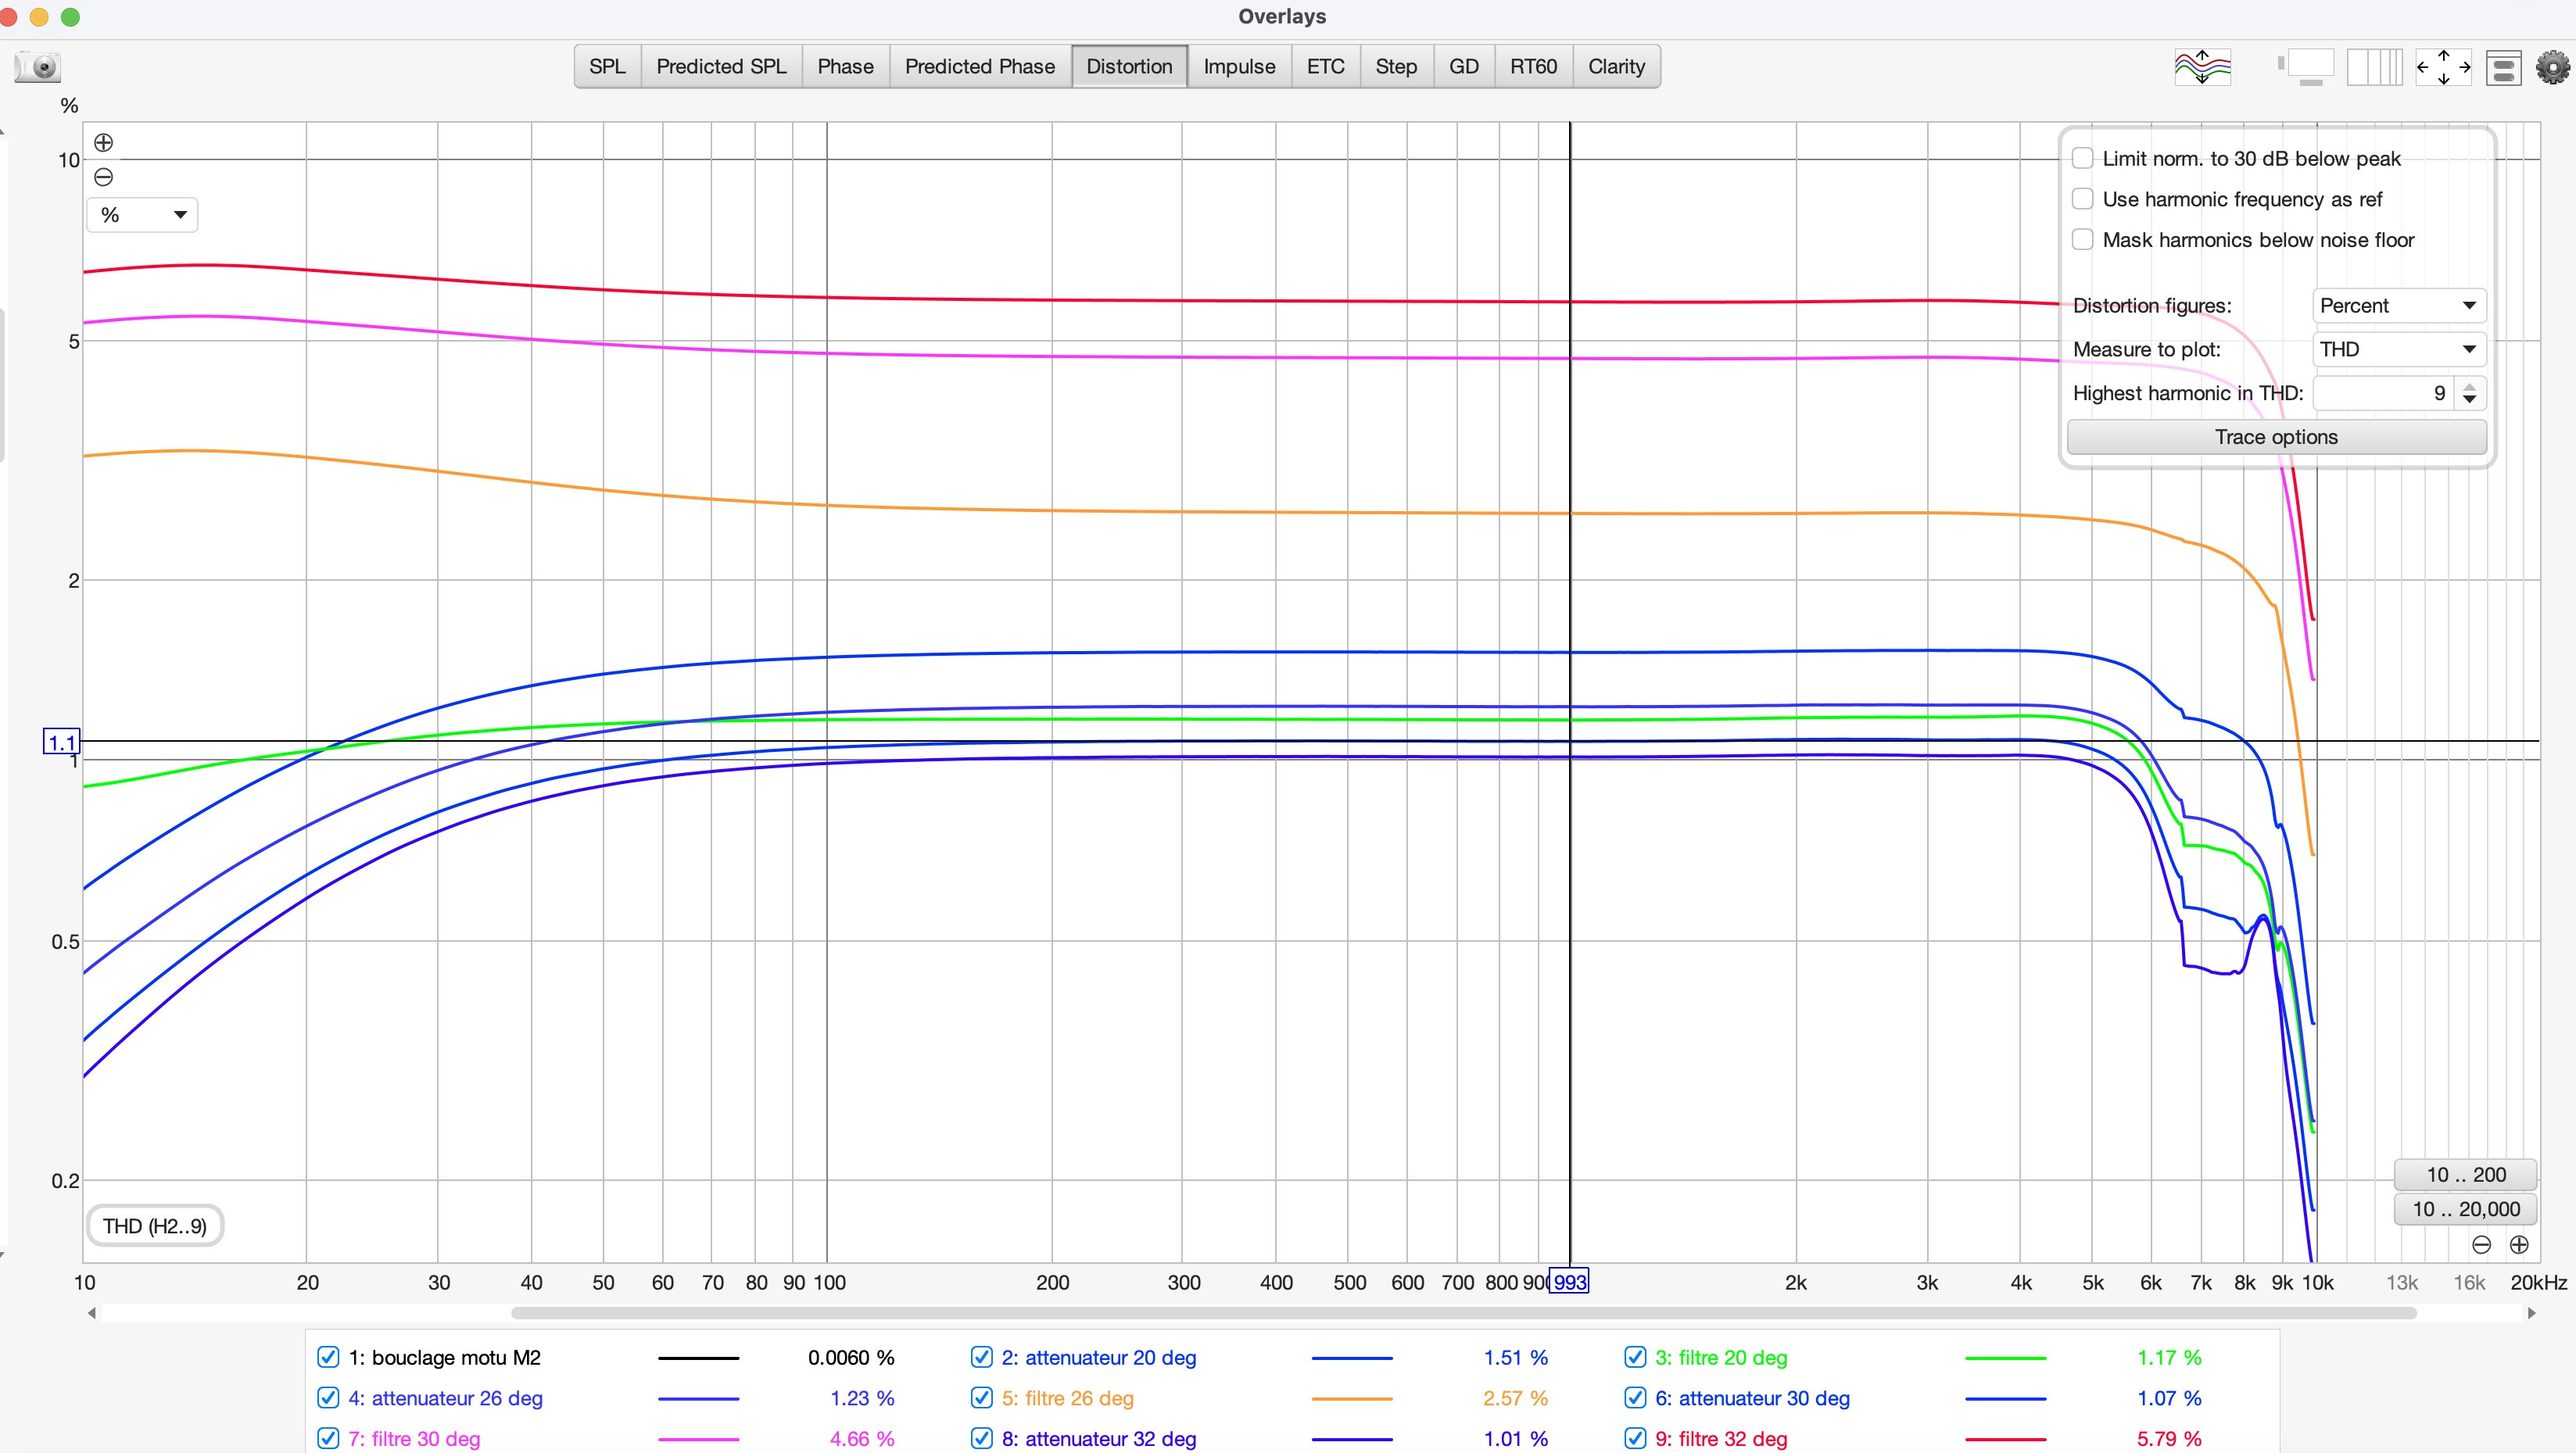Click the graph limits arrows icon

(2443, 67)
